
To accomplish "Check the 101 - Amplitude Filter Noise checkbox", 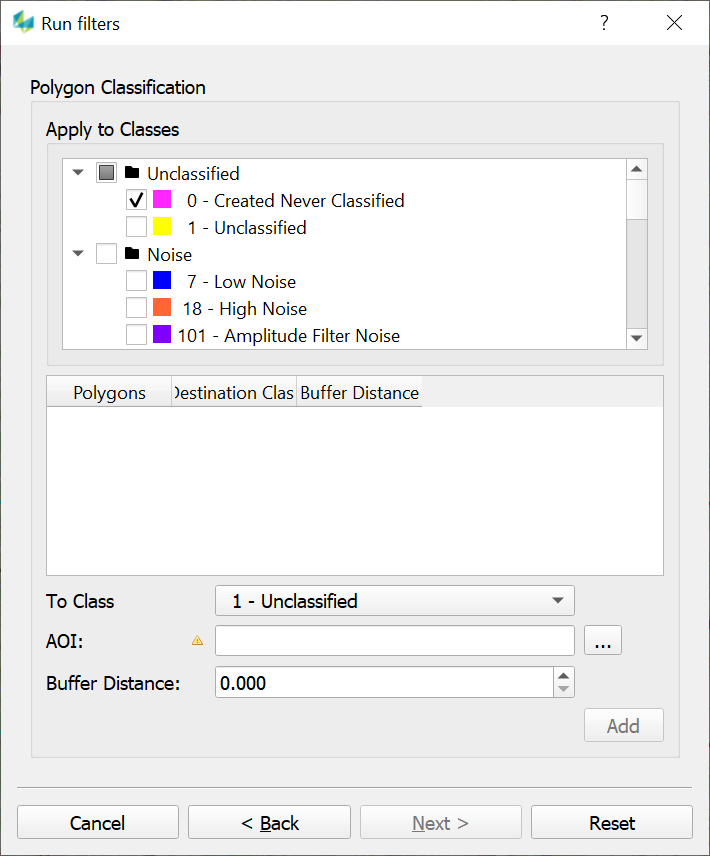I will tap(137, 335).
